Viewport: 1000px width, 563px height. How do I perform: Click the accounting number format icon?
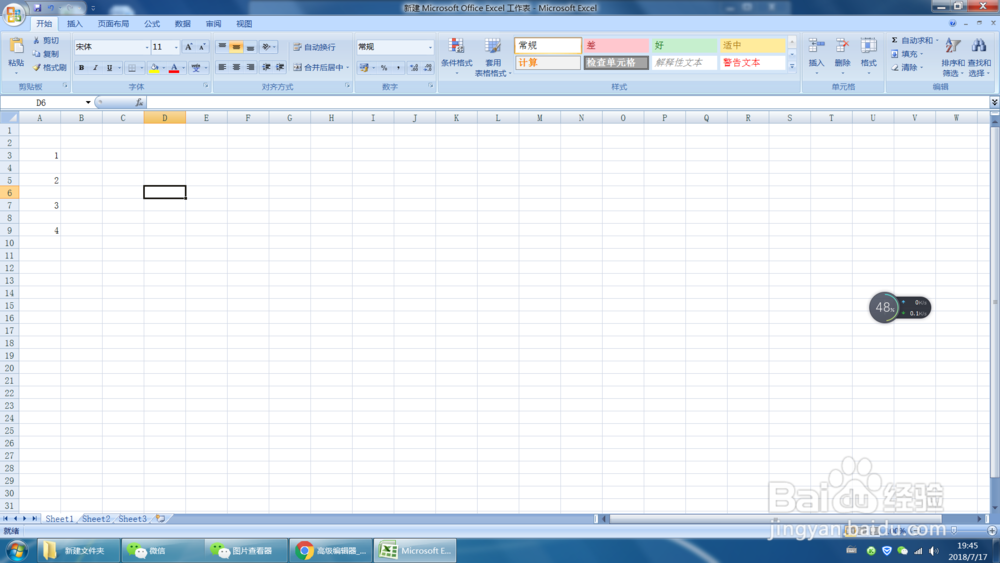click(x=364, y=68)
